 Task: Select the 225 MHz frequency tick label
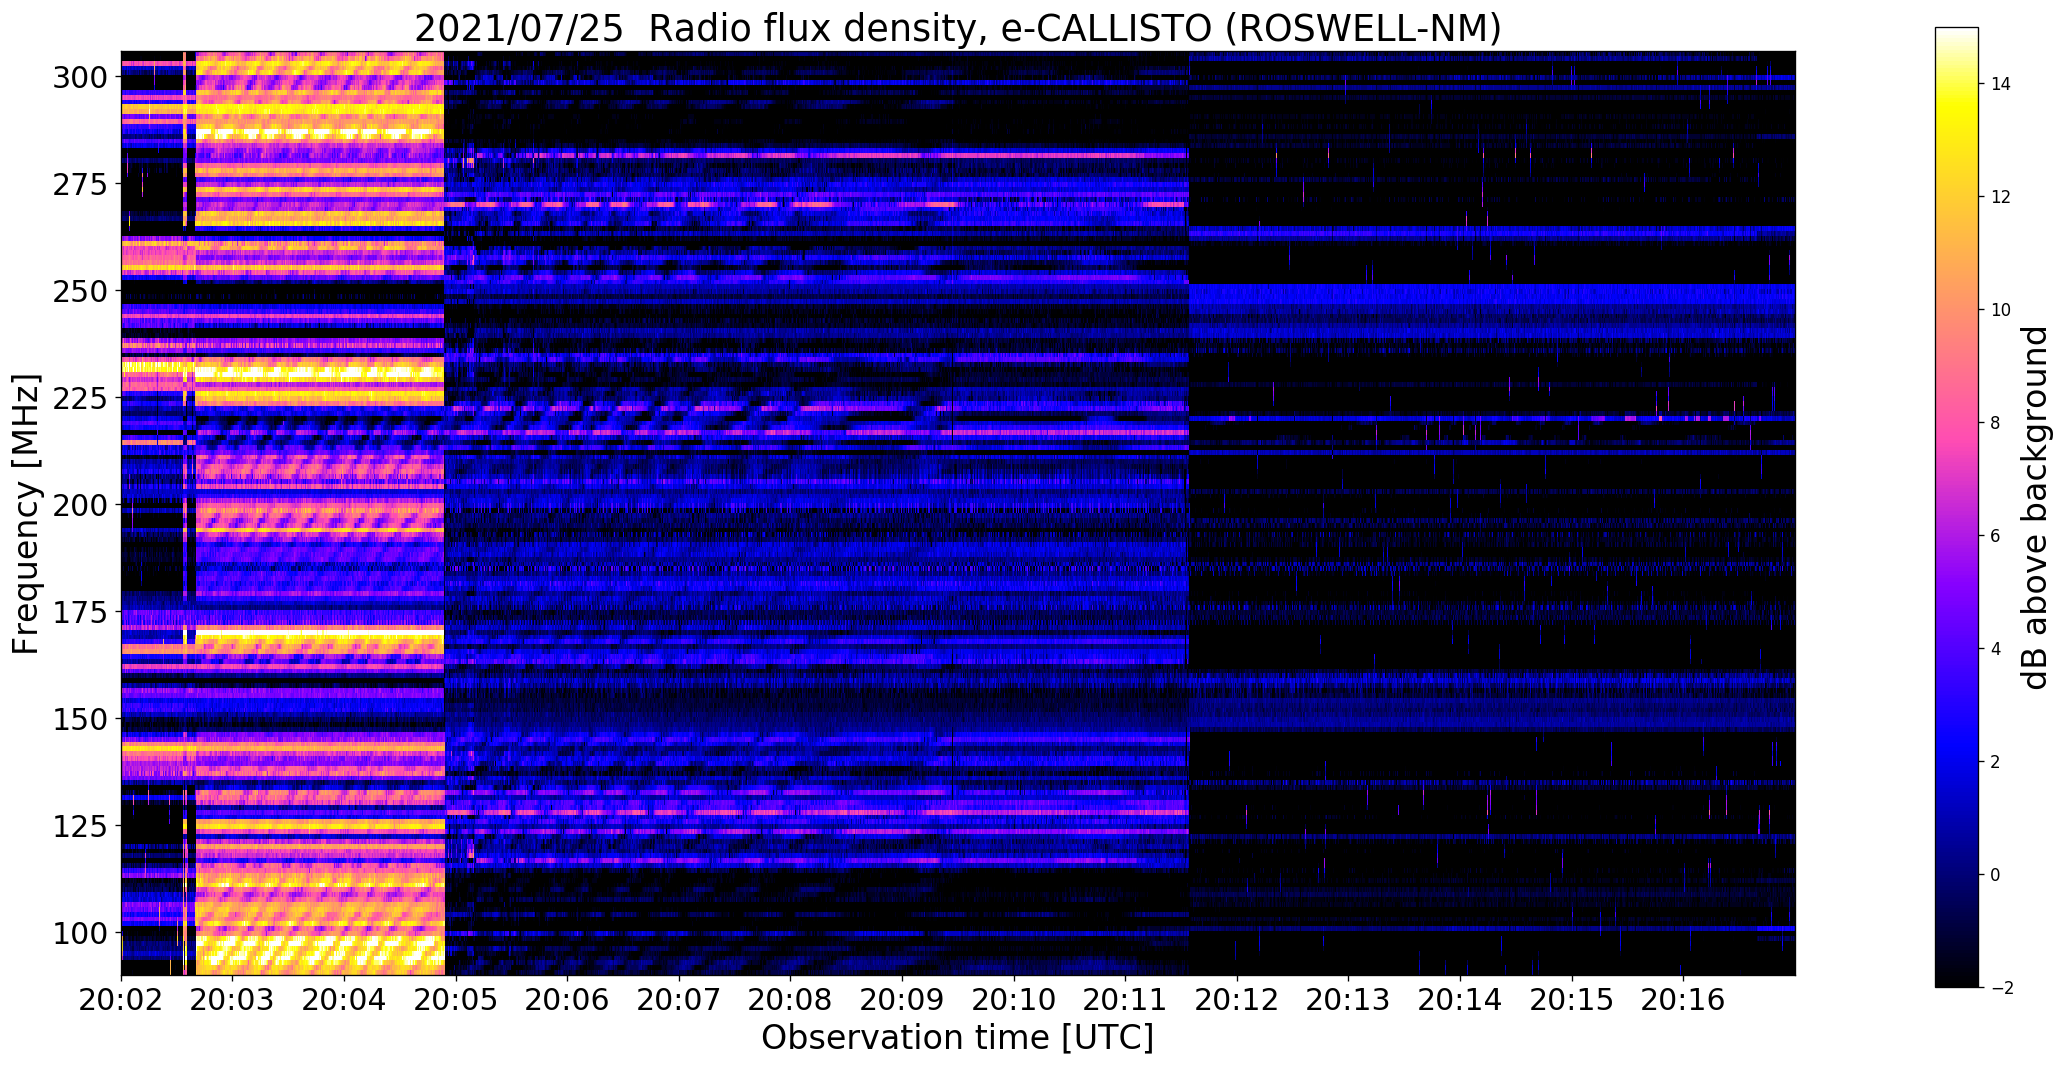point(80,398)
